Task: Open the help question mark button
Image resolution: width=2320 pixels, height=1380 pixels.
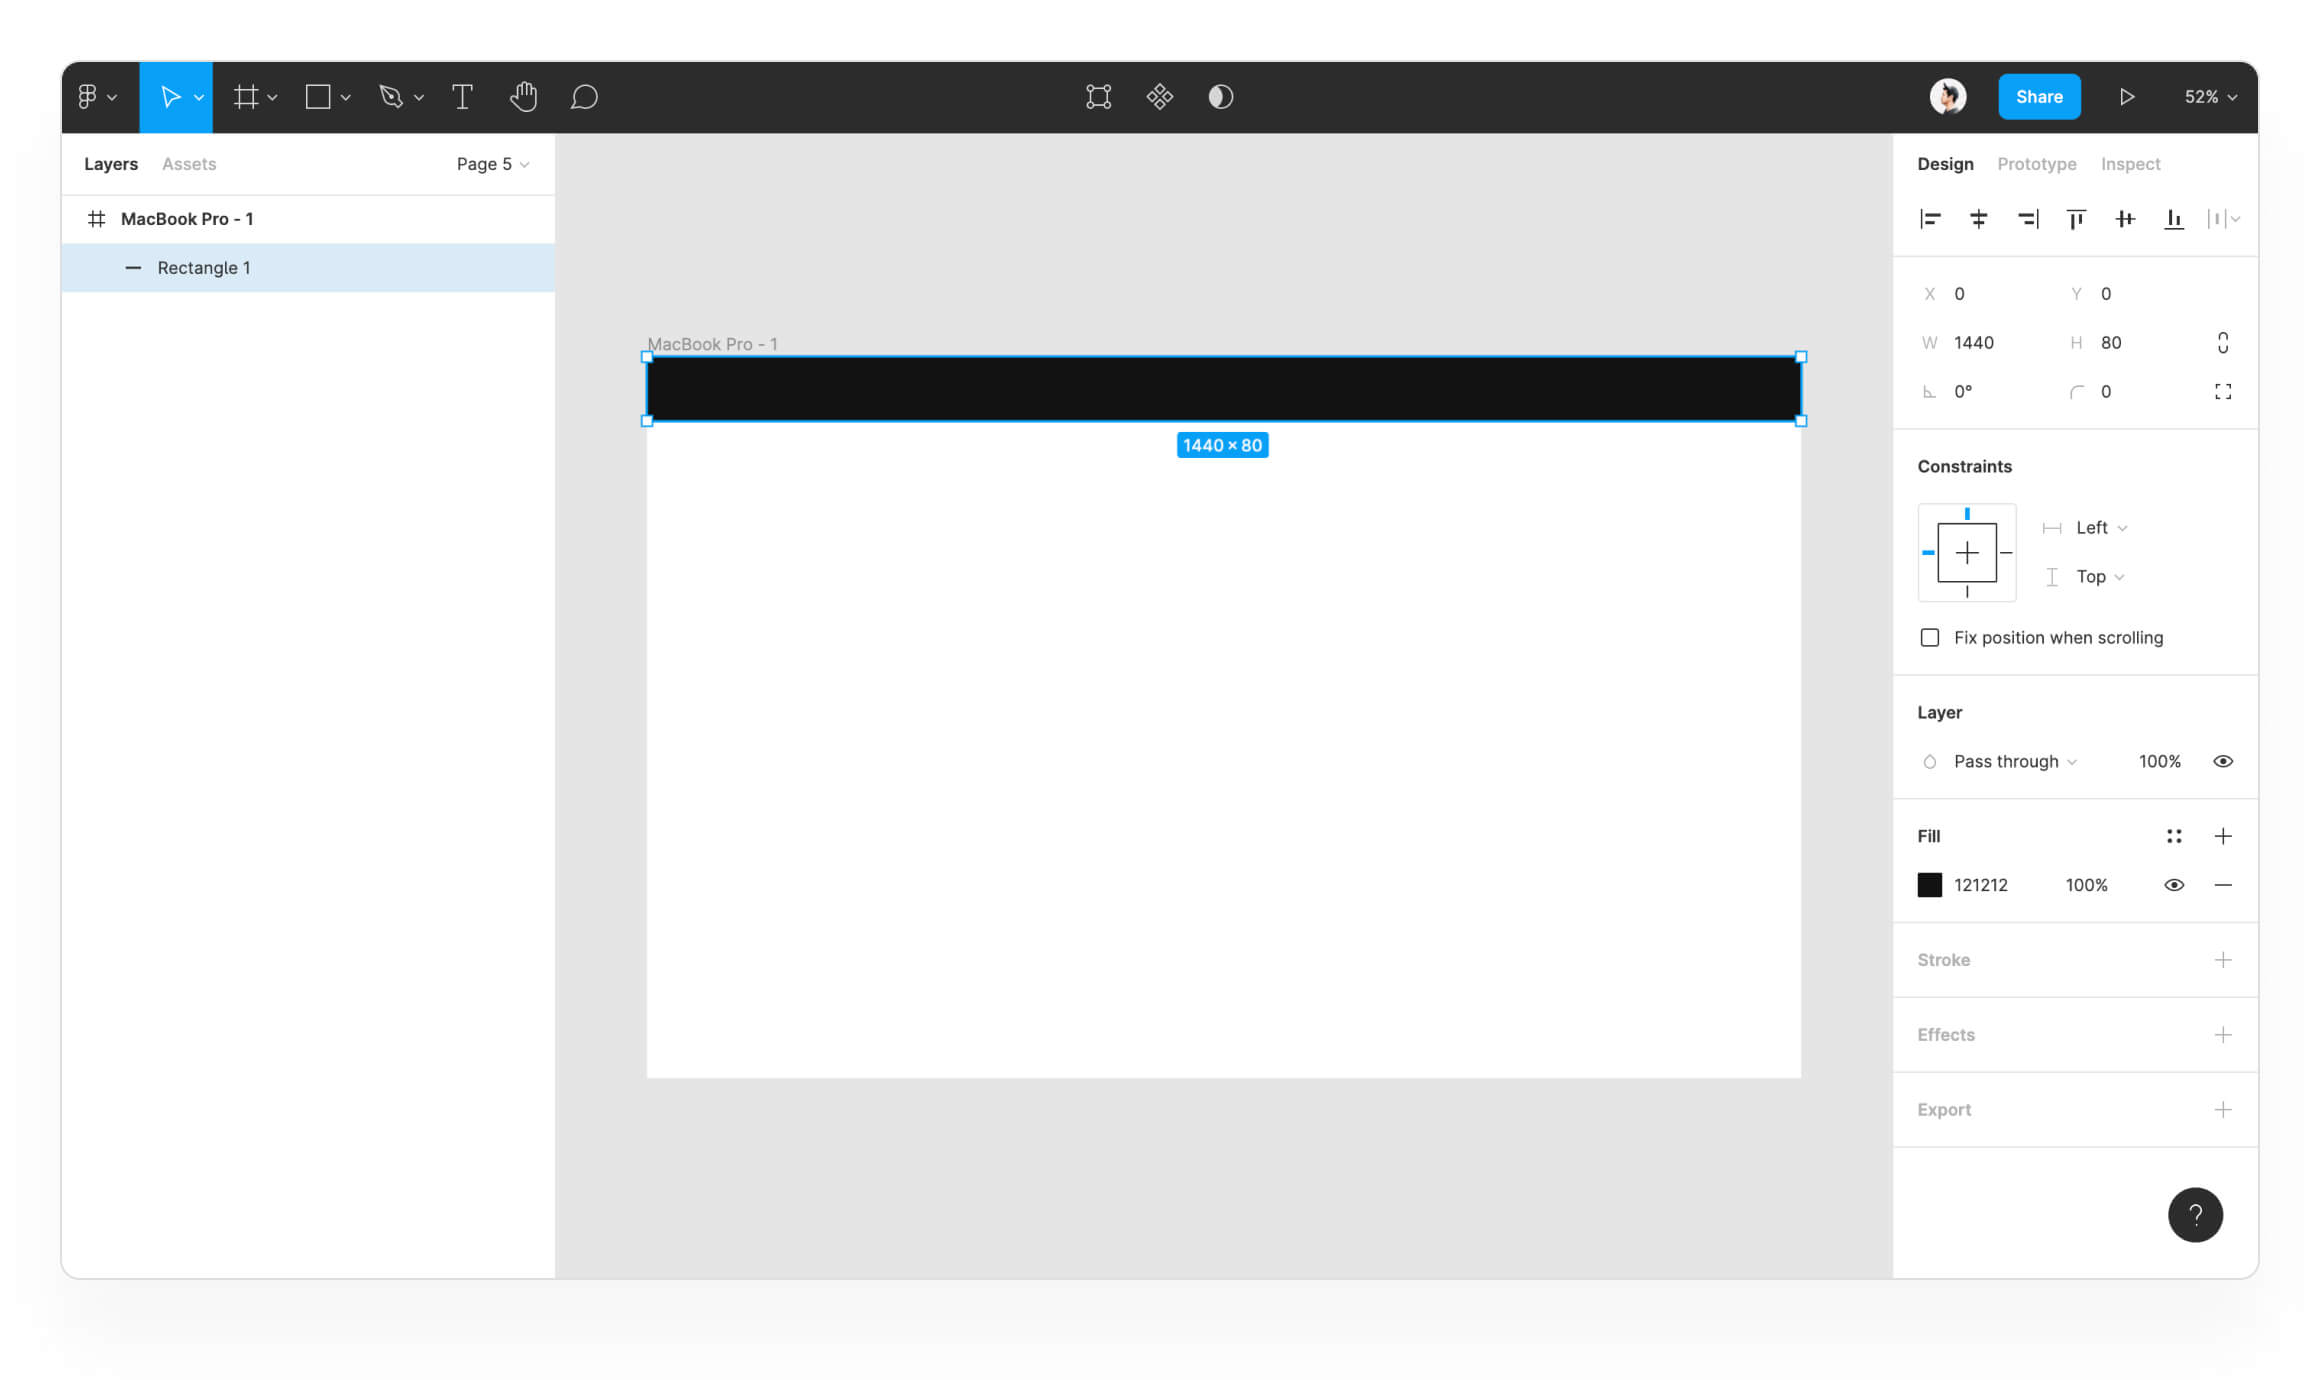Action: (x=2195, y=1215)
